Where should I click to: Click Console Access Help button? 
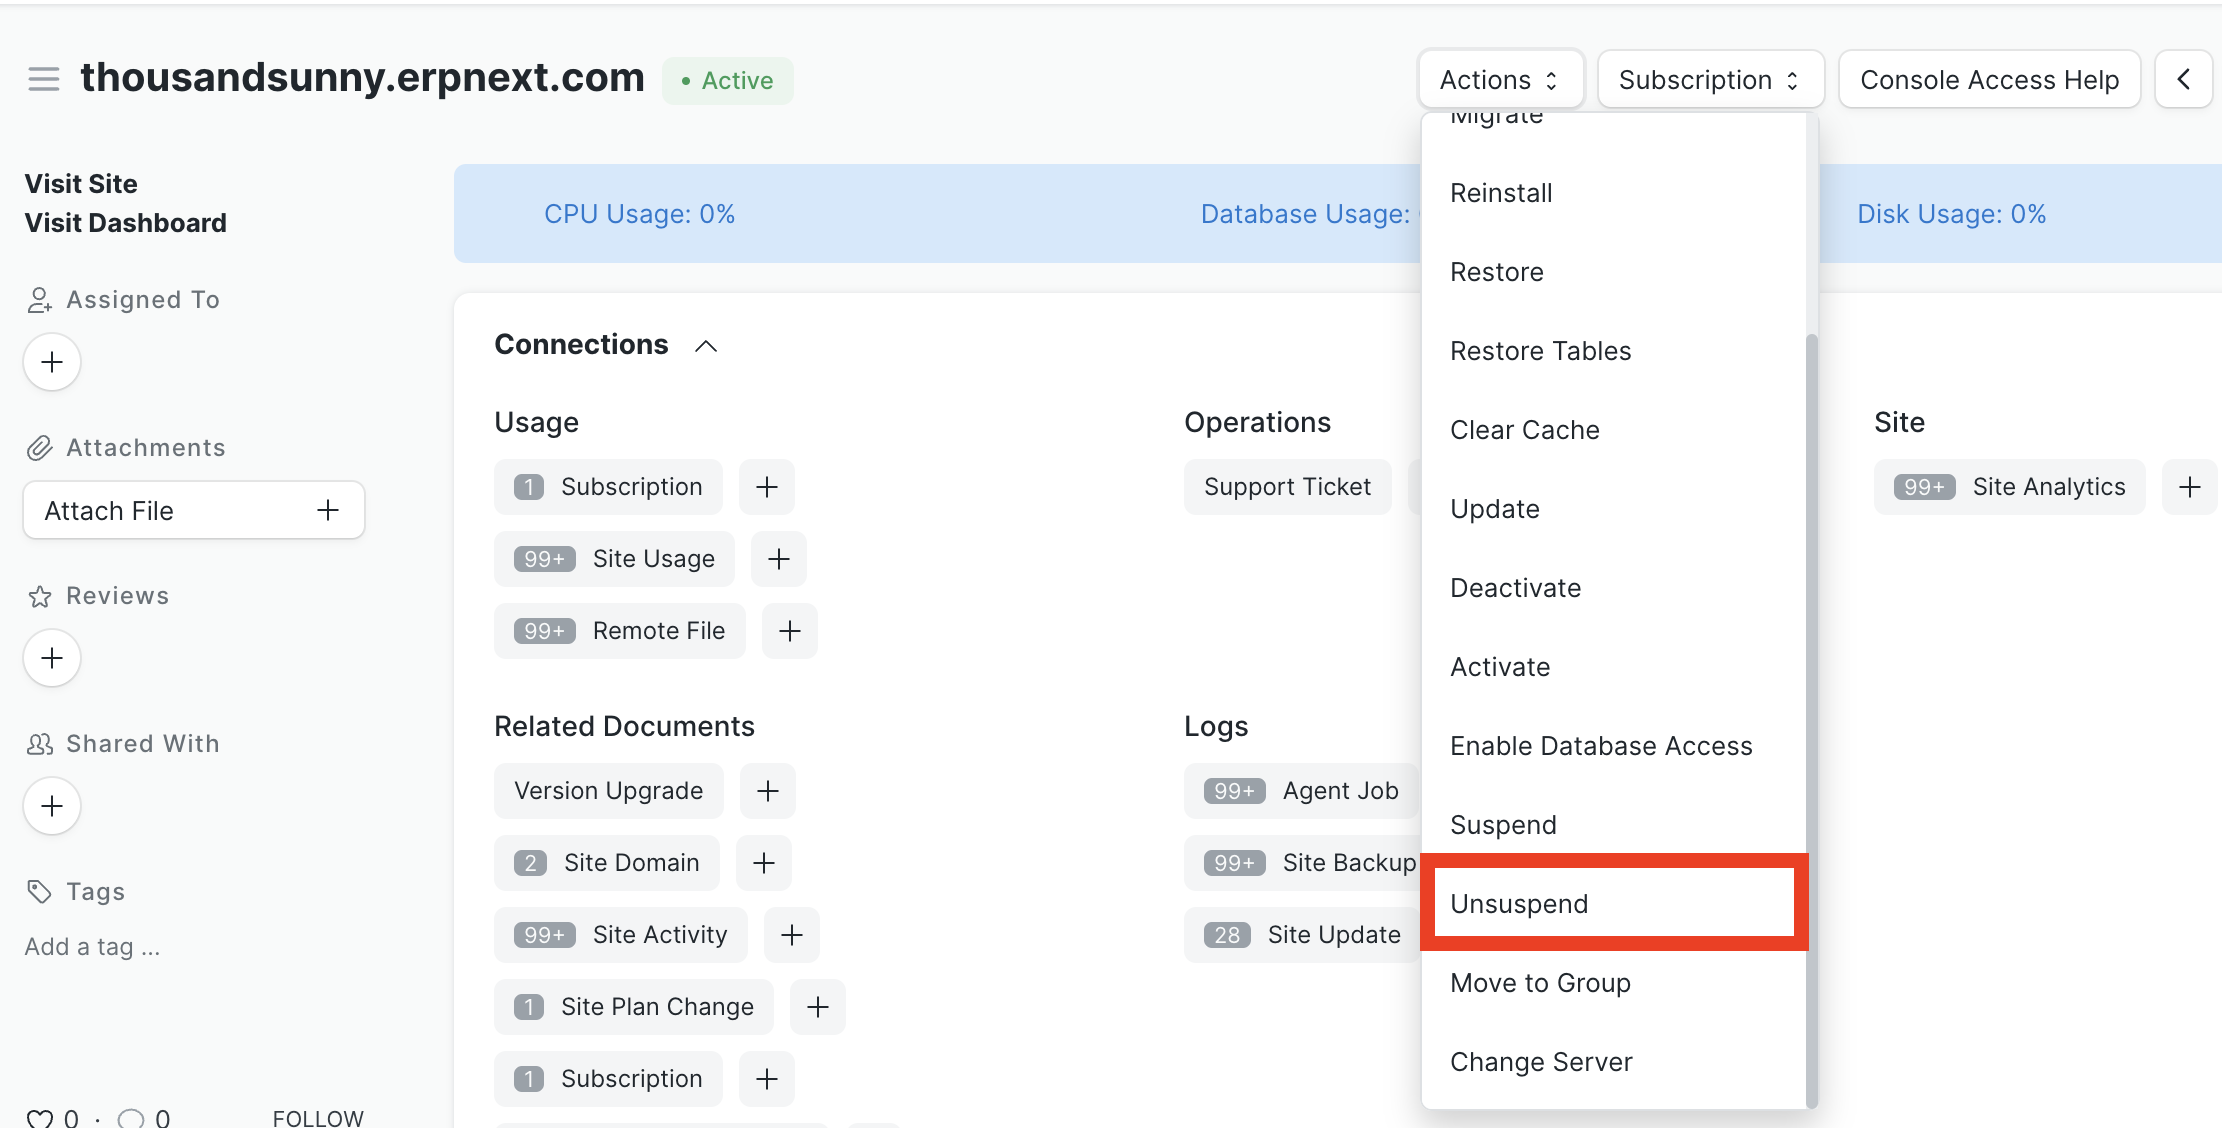pos(1988,79)
